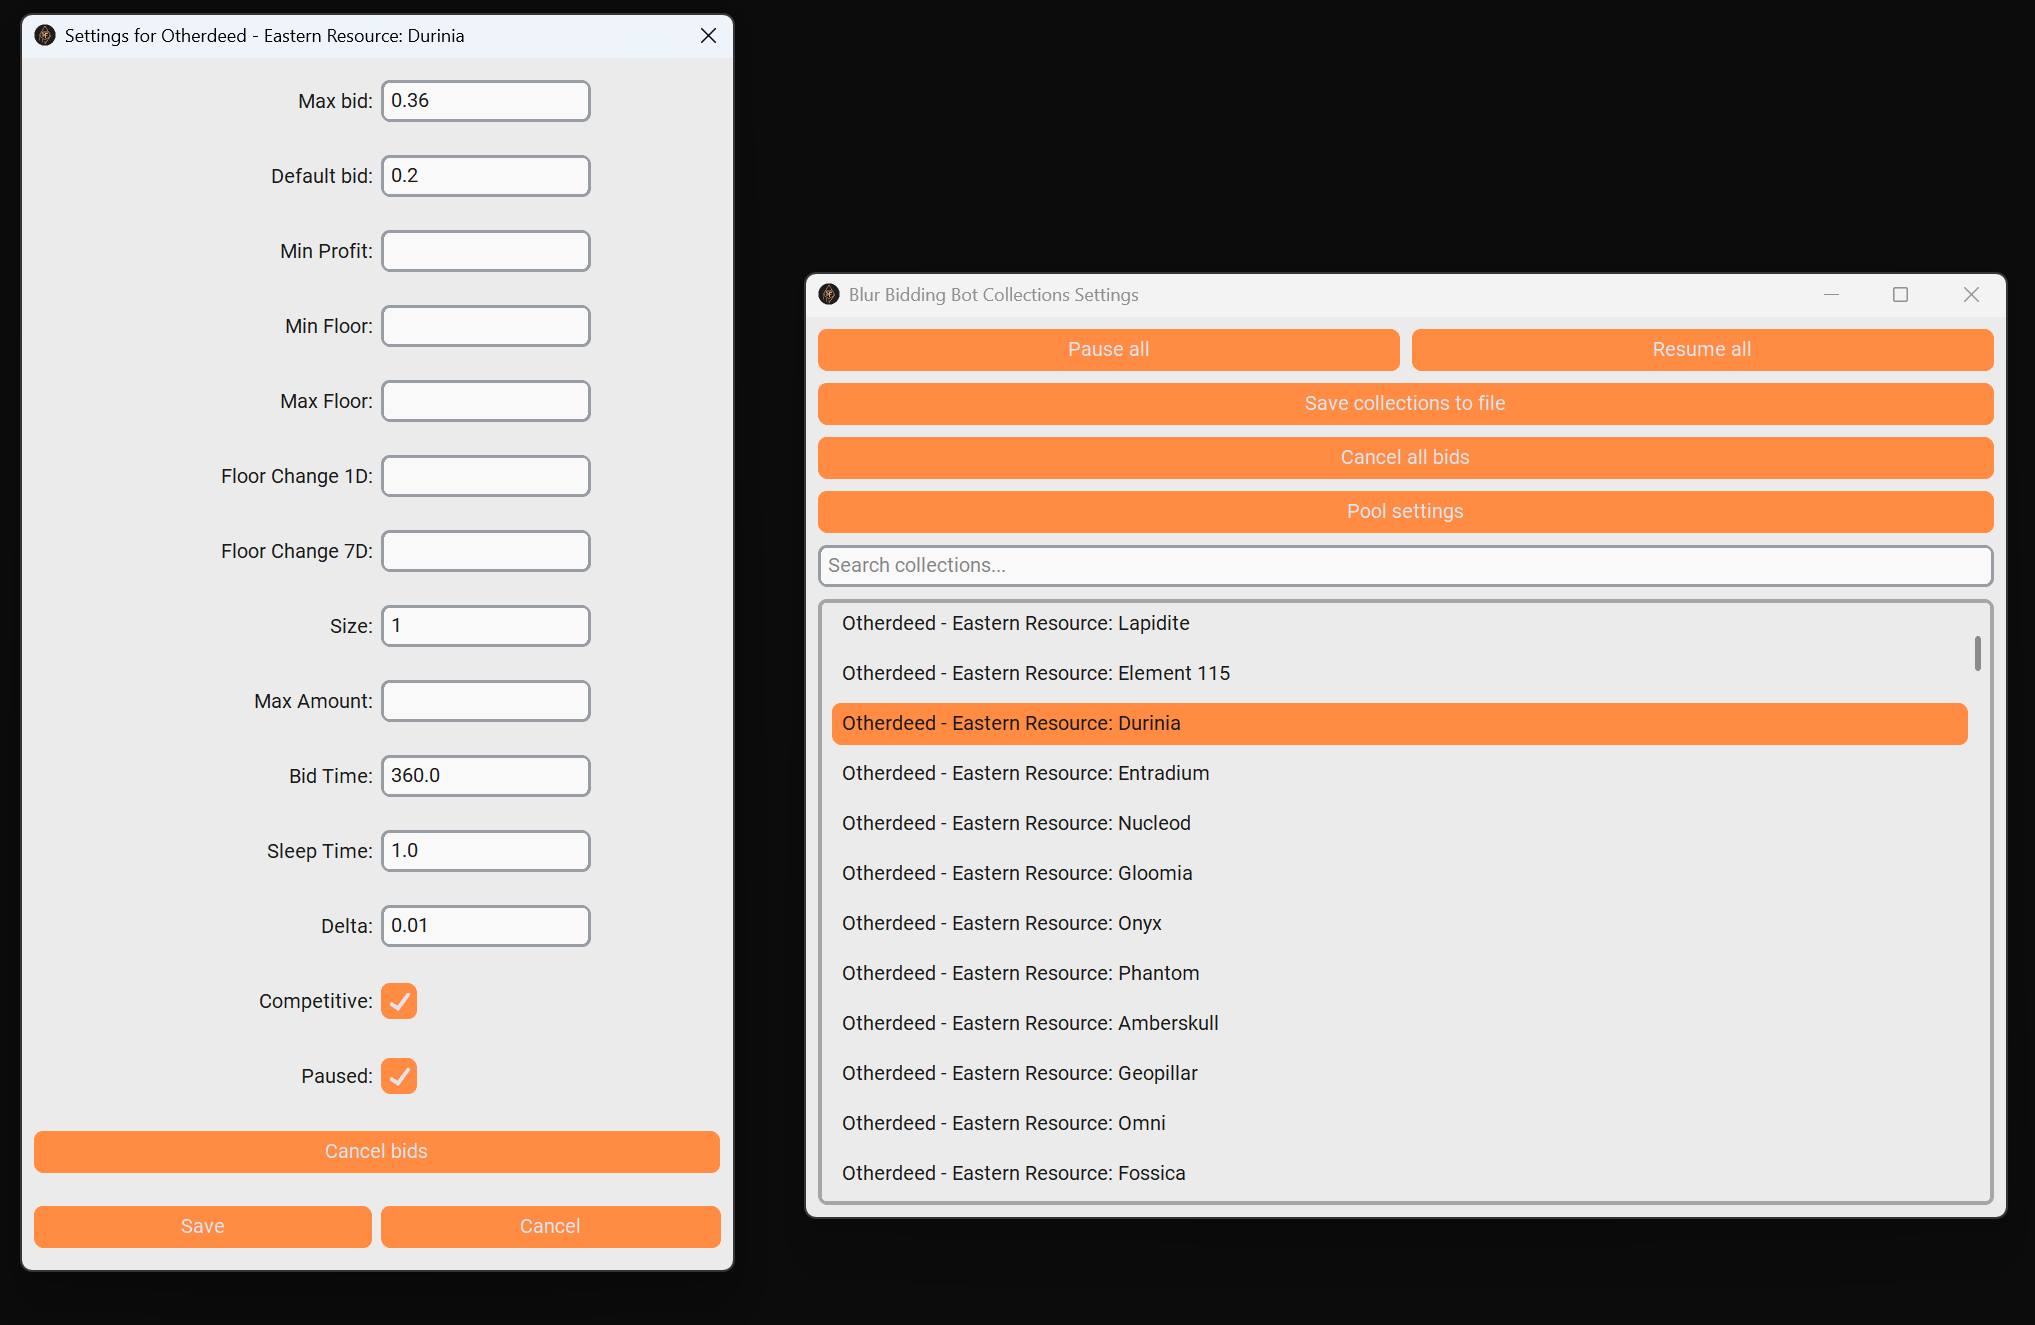
Task: Focus the Search collections field
Action: click(x=1405, y=566)
